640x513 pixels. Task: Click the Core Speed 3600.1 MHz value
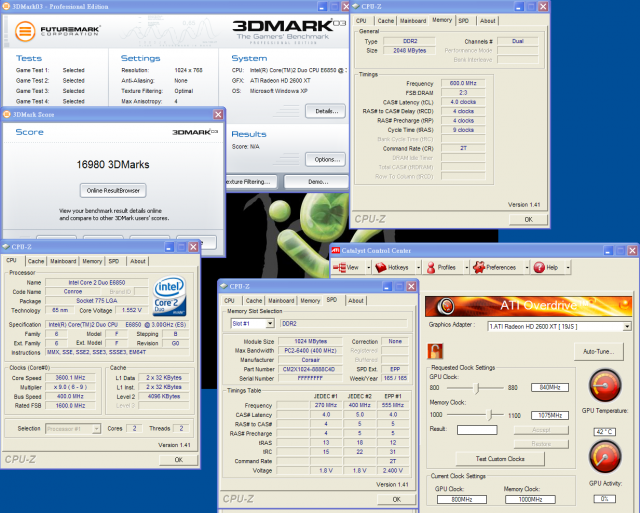(70, 378)
